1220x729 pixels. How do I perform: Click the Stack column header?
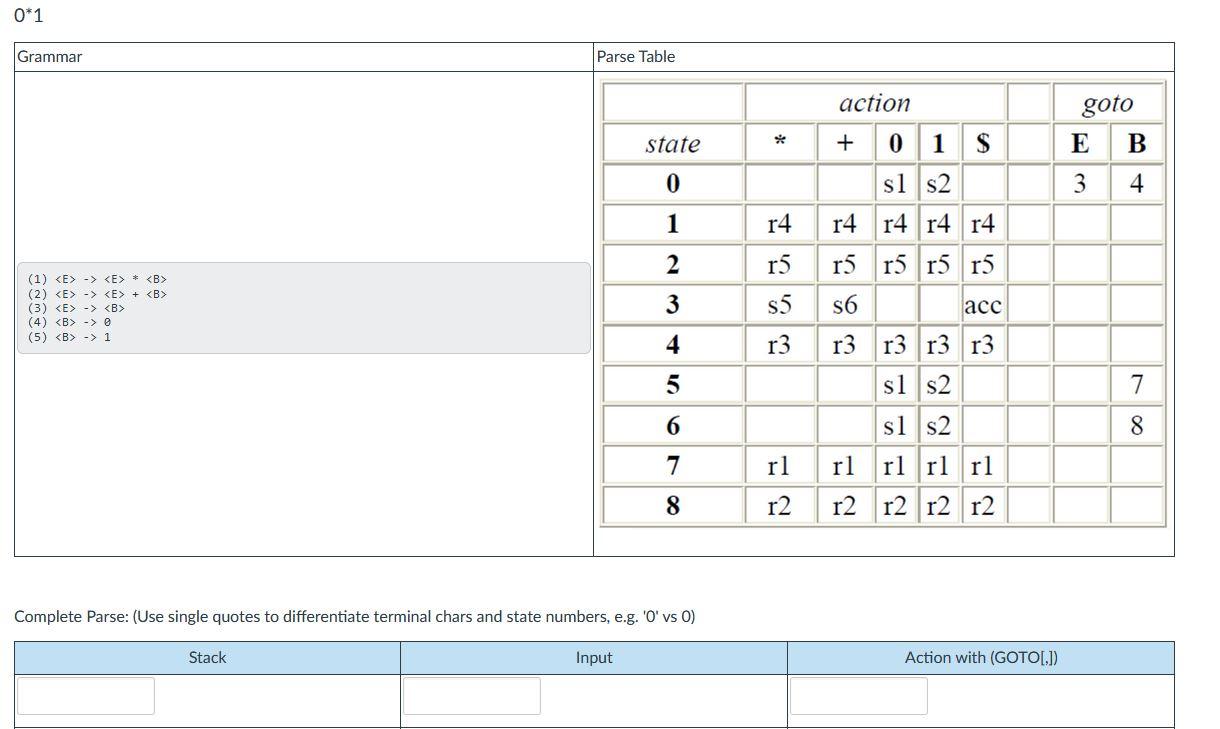tap(207, 657)
